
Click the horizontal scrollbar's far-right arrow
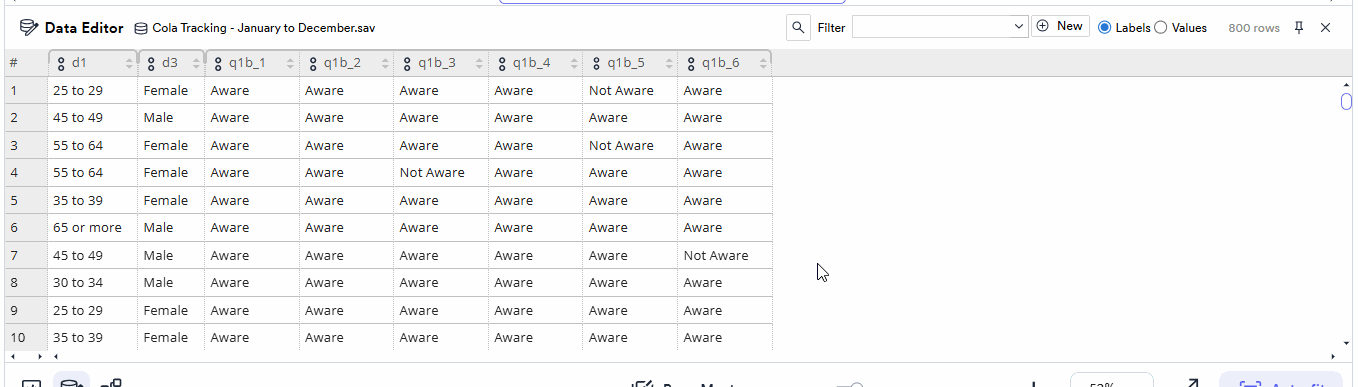tap(1334, 356)
